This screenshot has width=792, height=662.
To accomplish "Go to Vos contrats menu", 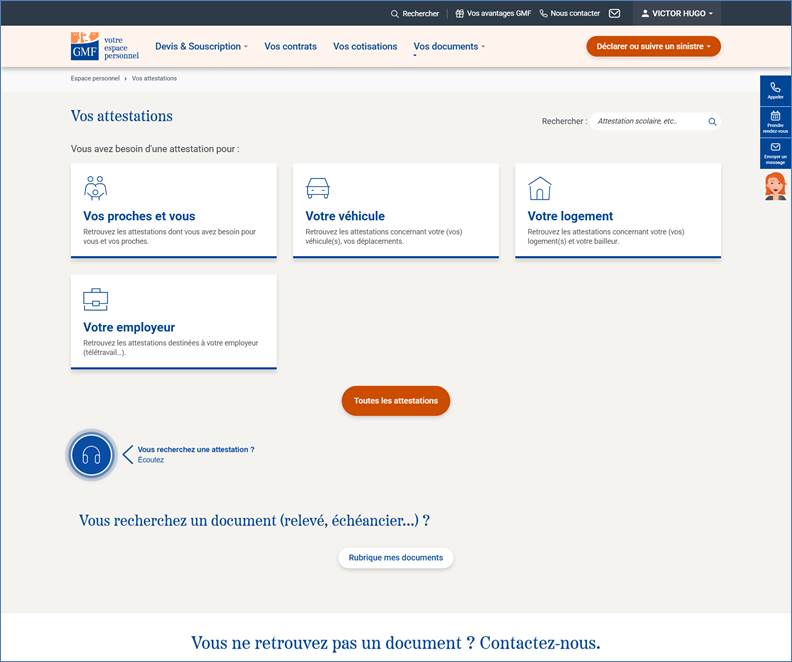I will point(290,46).
